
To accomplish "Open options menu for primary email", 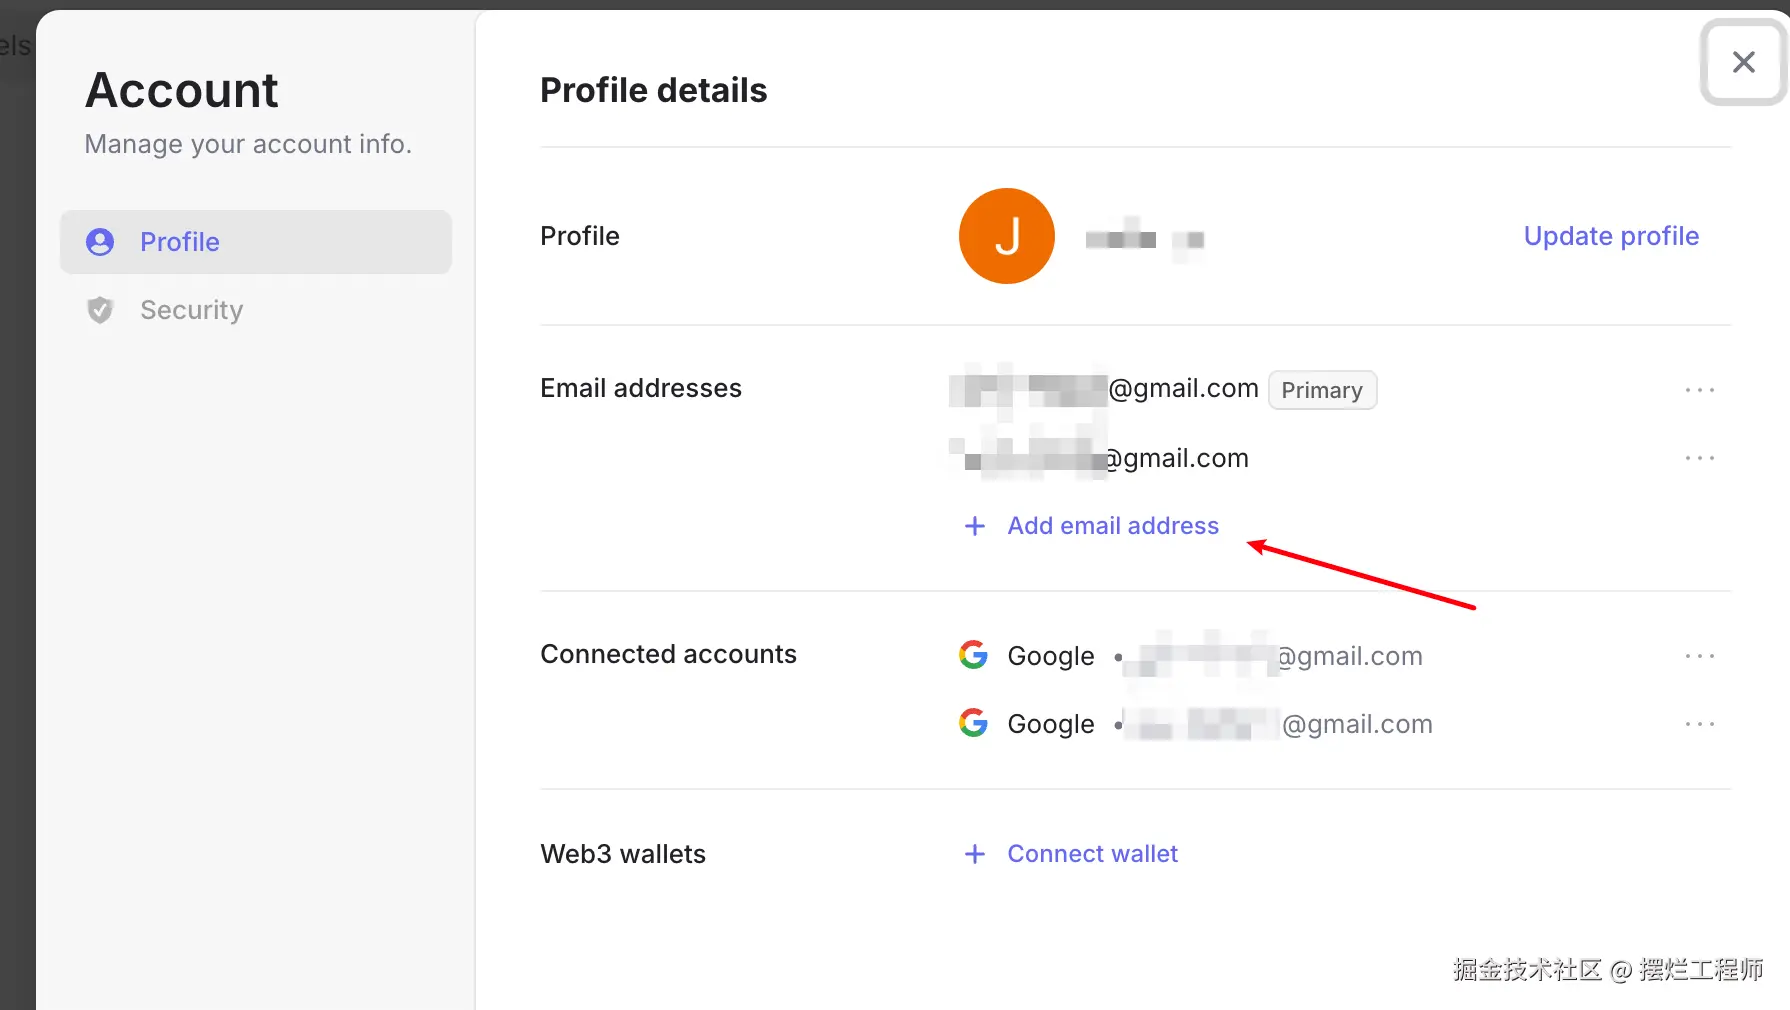I will click(1699, 390).
